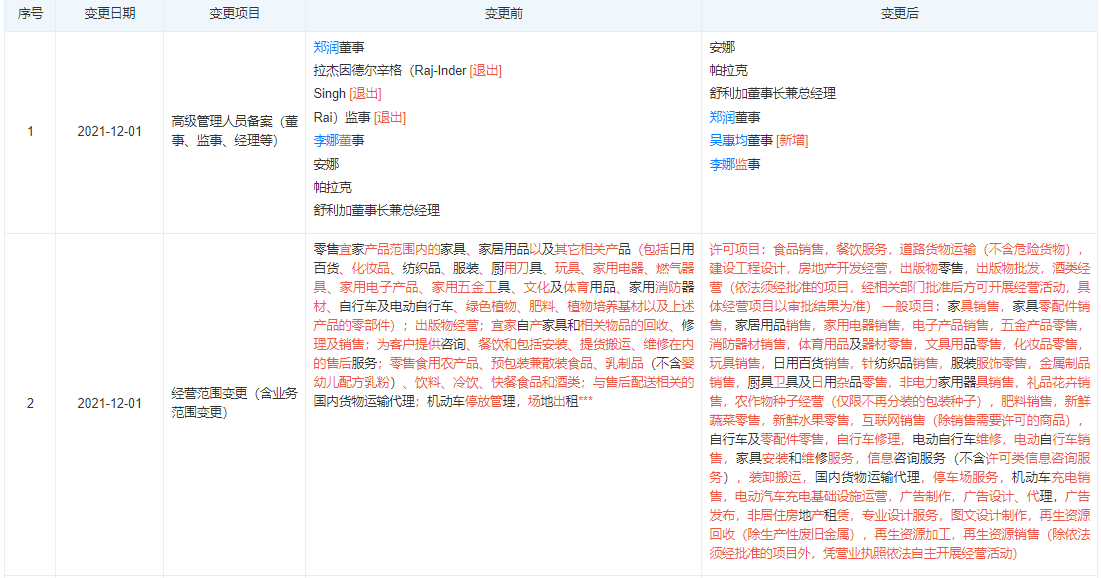
Task: Click the 经营范围变更 change item cell
Action: point(234,404)
